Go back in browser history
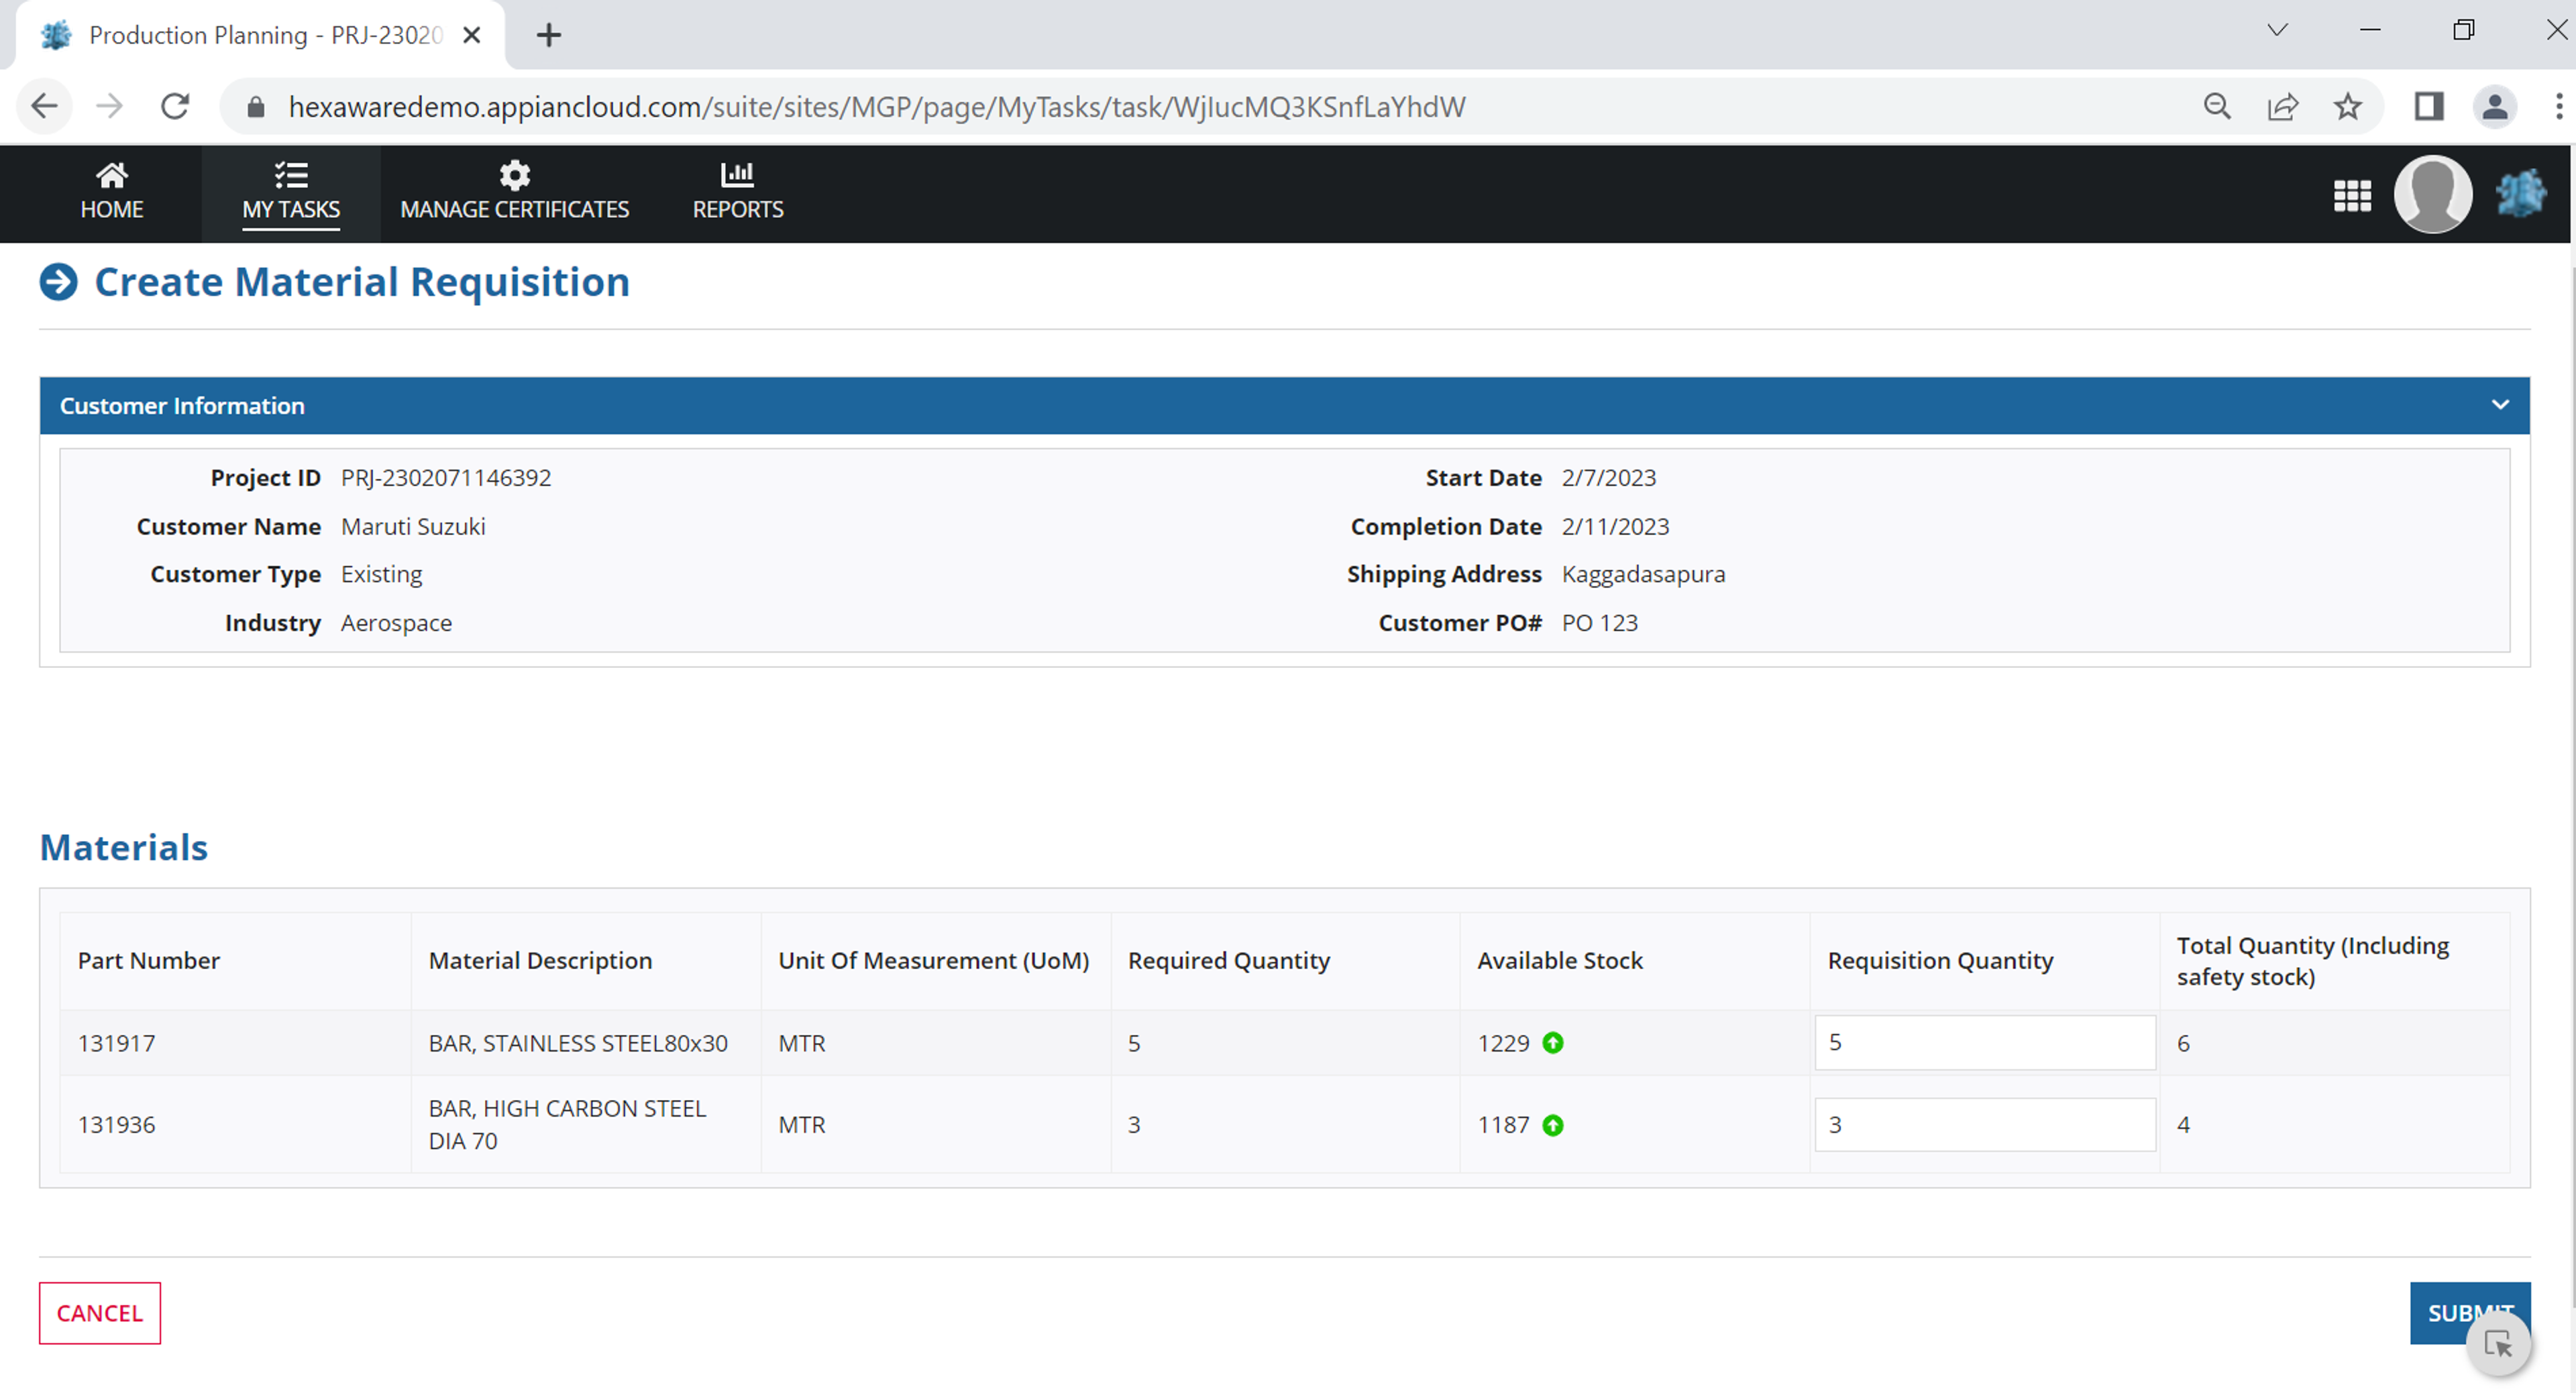Viewport: 2576px width, 1393px height. click(44, 106)
